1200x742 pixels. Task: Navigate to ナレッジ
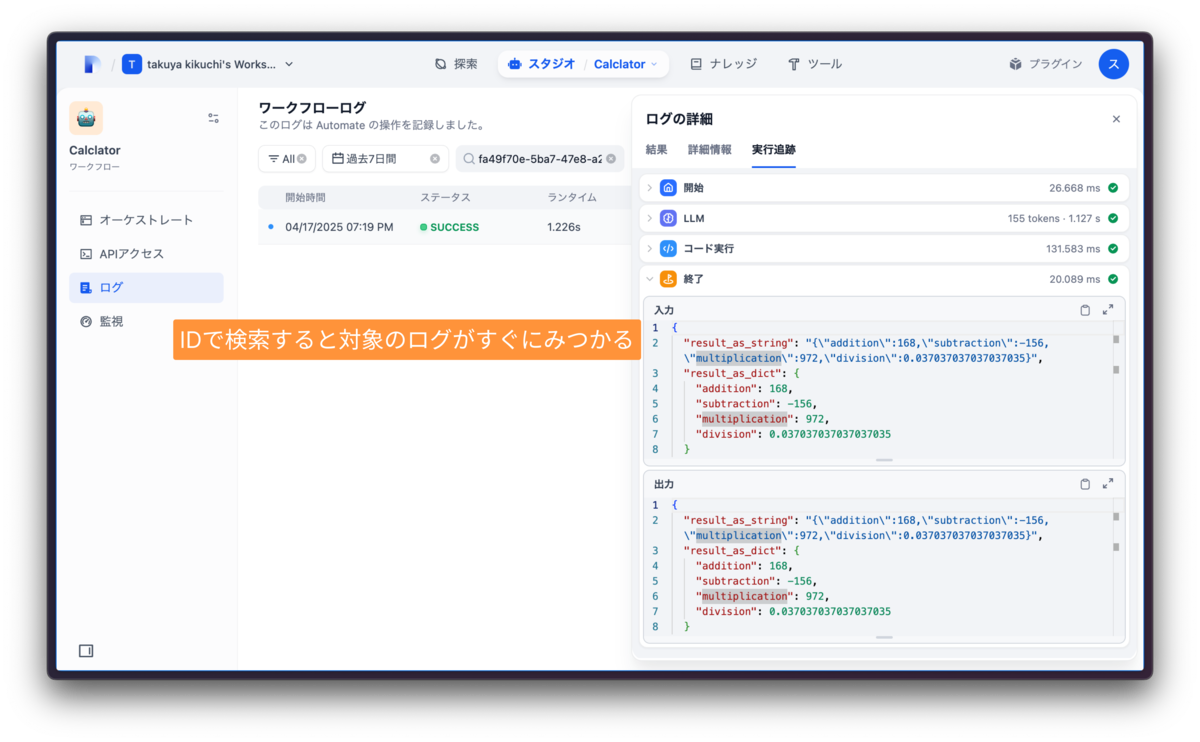[x=724, y=64]
